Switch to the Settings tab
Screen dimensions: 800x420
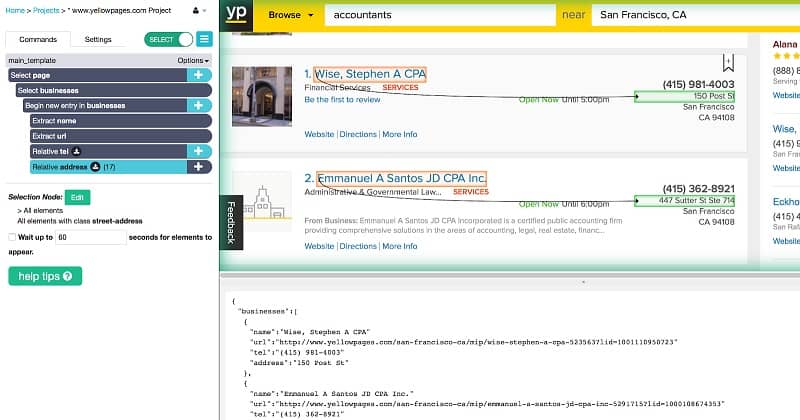point(98,39)
